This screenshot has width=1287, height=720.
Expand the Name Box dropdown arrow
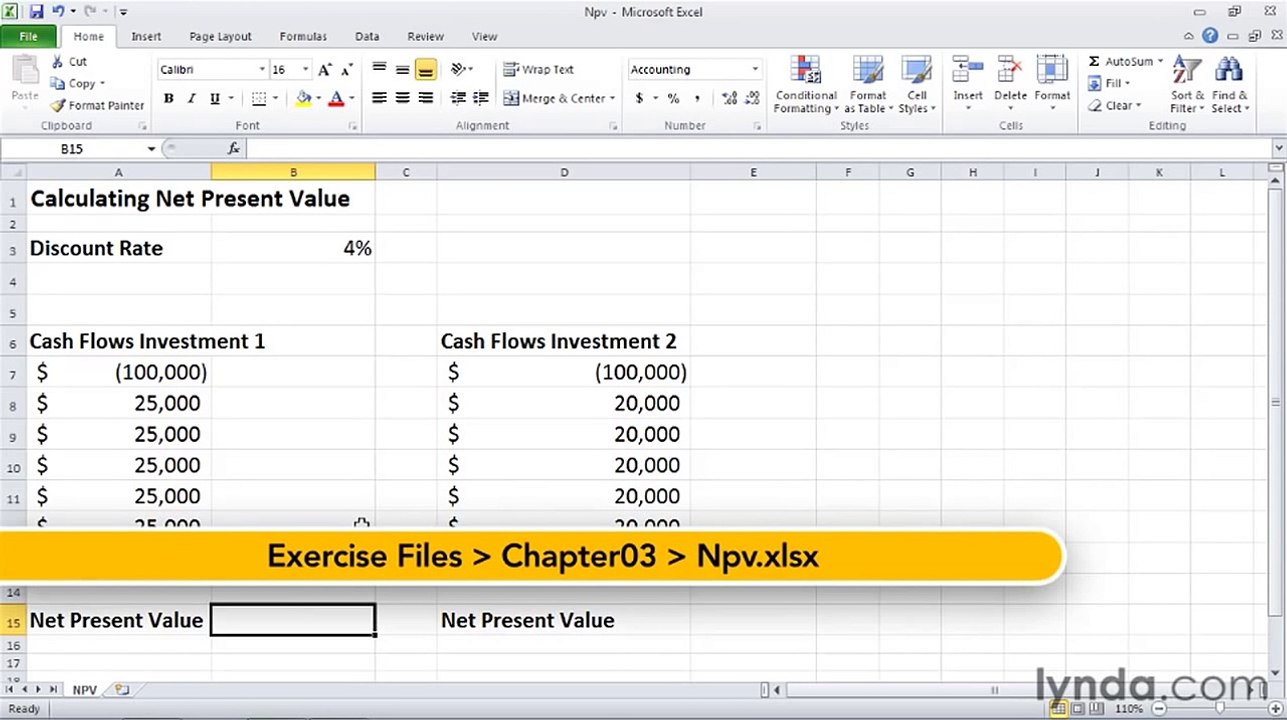click(151, 148)
